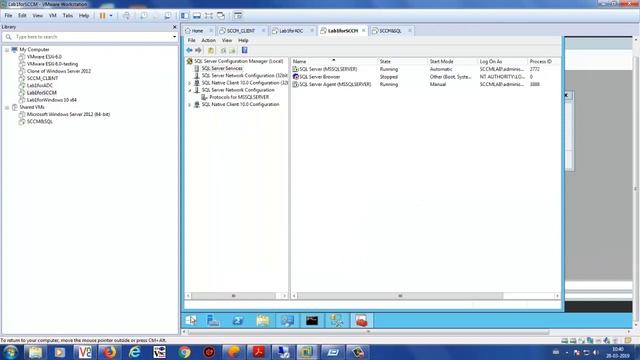Launch Chrome from the Windows taskbar

pyautogui.click(x=184, y=352)
